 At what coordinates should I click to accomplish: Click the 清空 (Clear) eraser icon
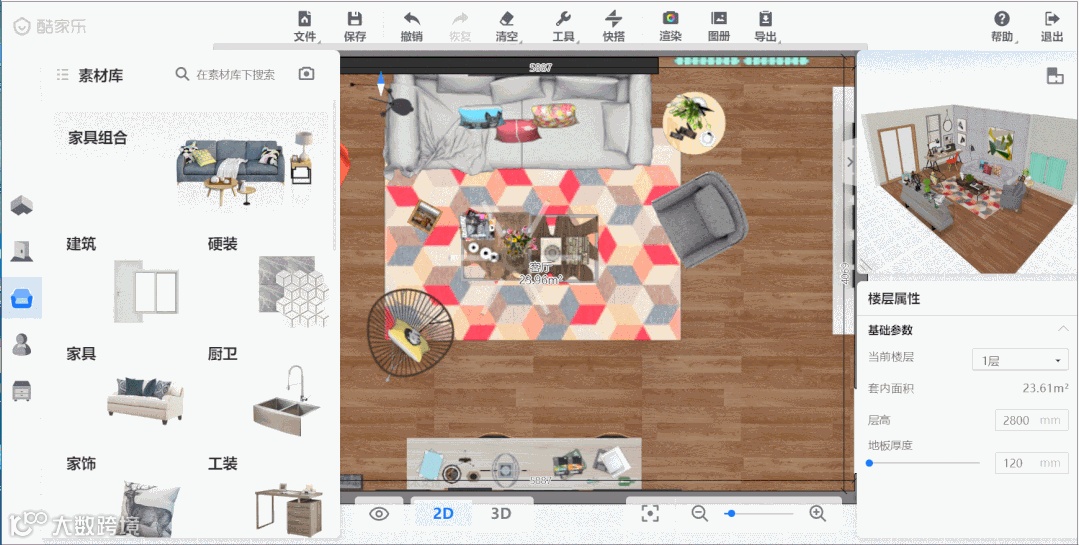pyautogui.click(x=506, y=19)
